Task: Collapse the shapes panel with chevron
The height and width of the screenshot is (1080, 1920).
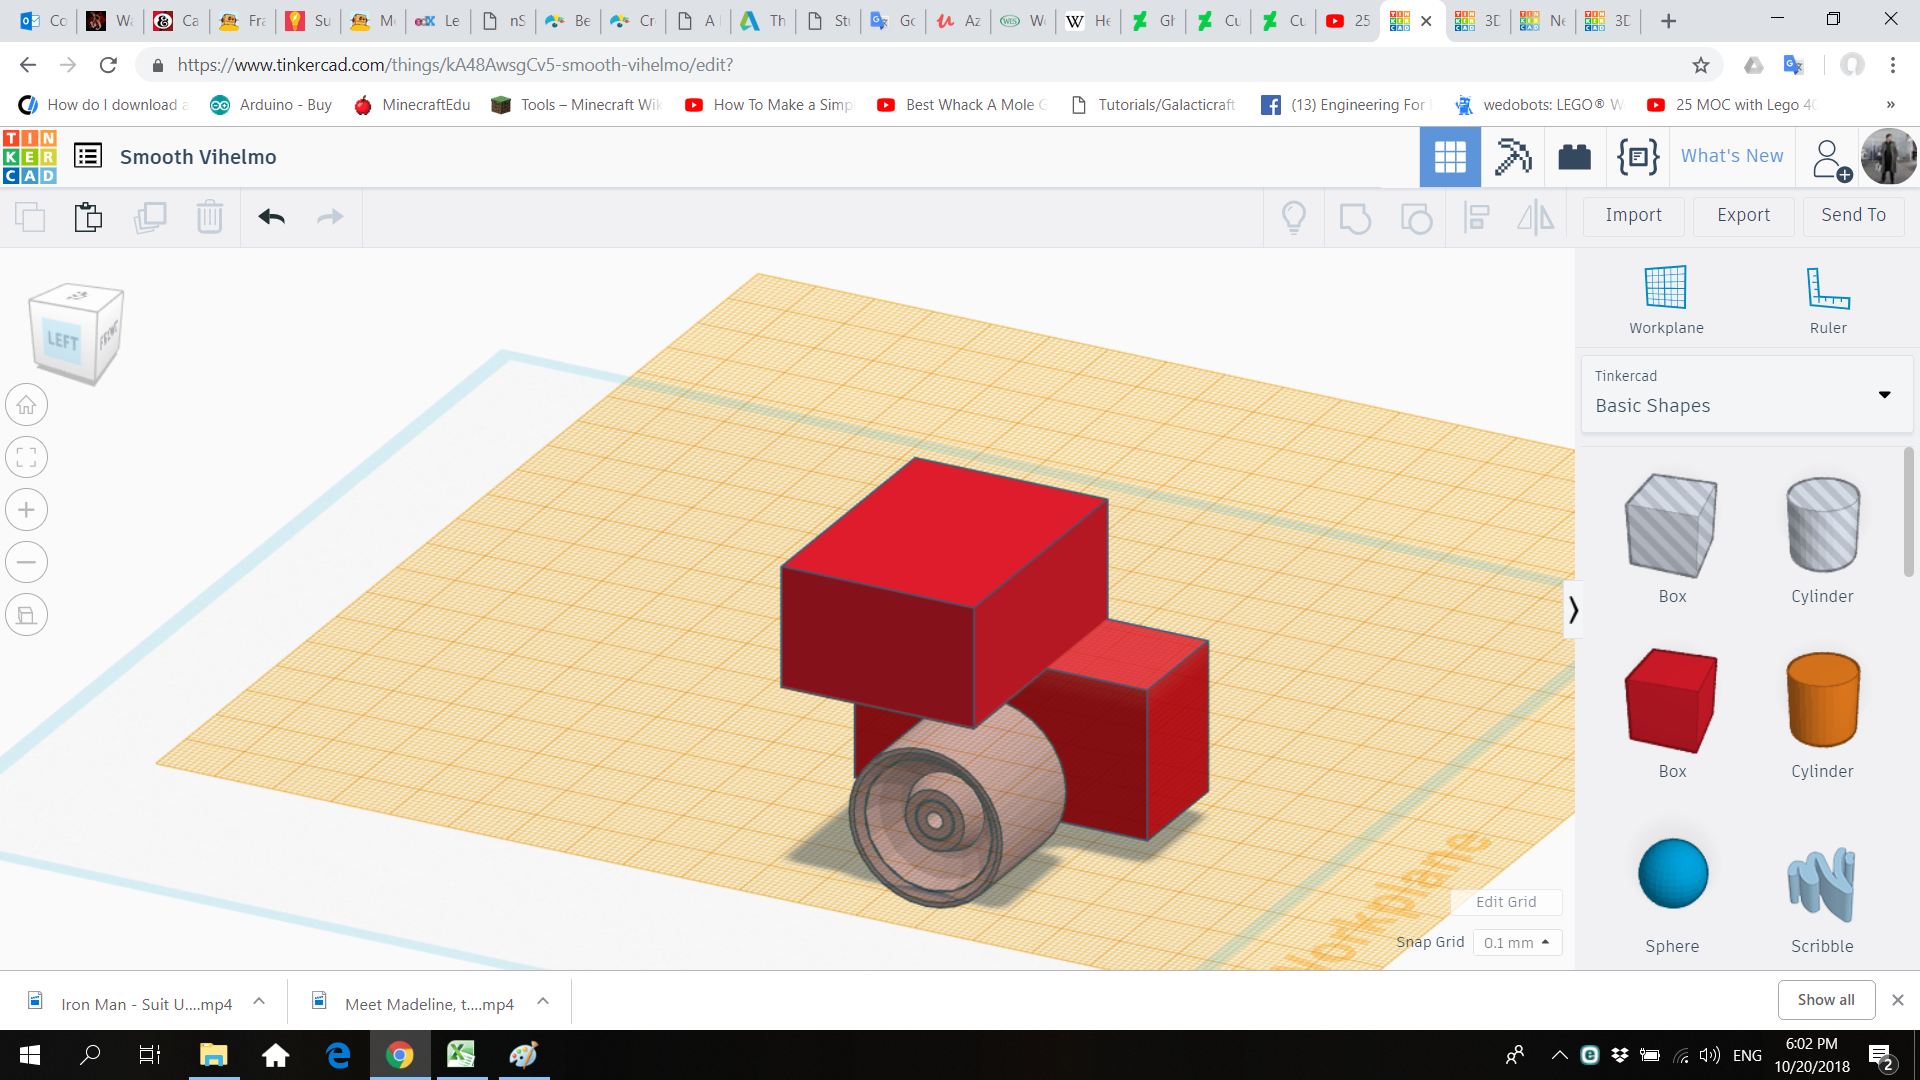Action: [1573, 609]
